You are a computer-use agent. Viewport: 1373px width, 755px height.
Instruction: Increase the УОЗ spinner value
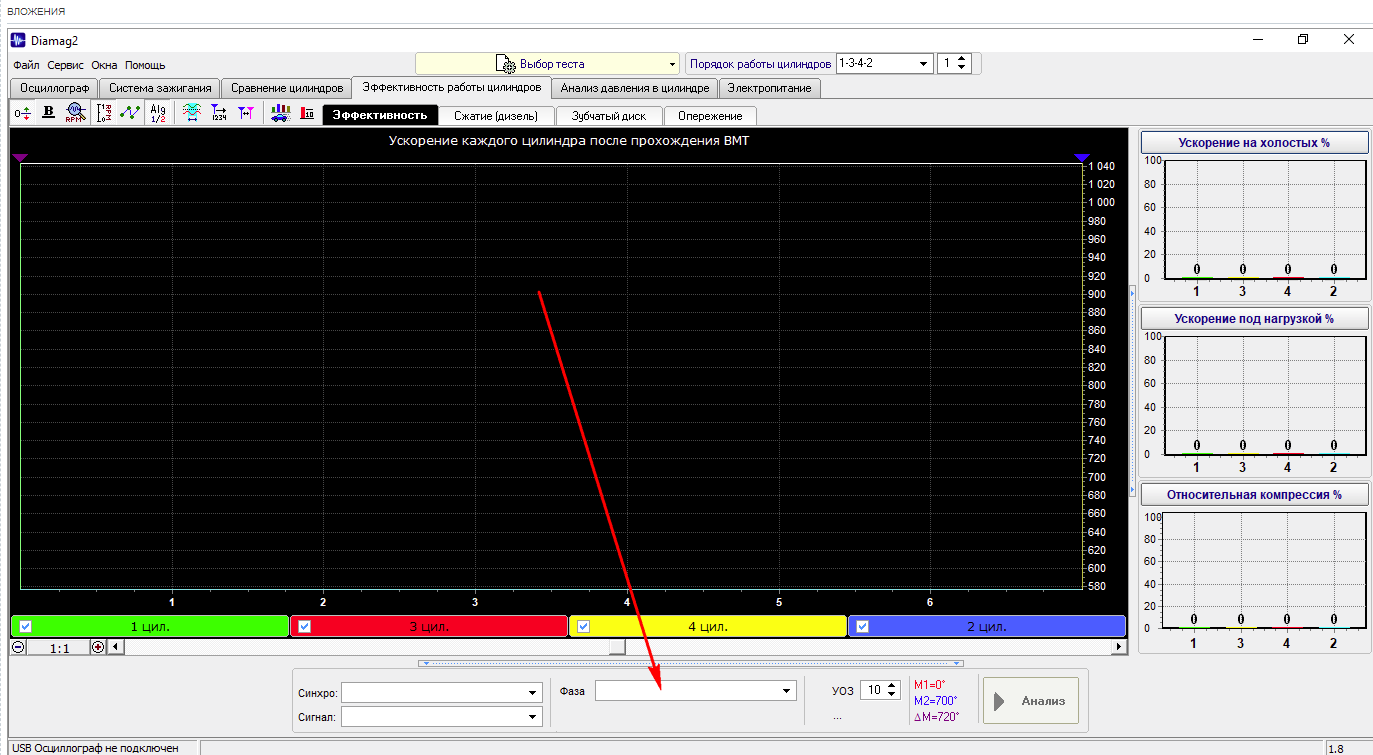tap(893, 686)
